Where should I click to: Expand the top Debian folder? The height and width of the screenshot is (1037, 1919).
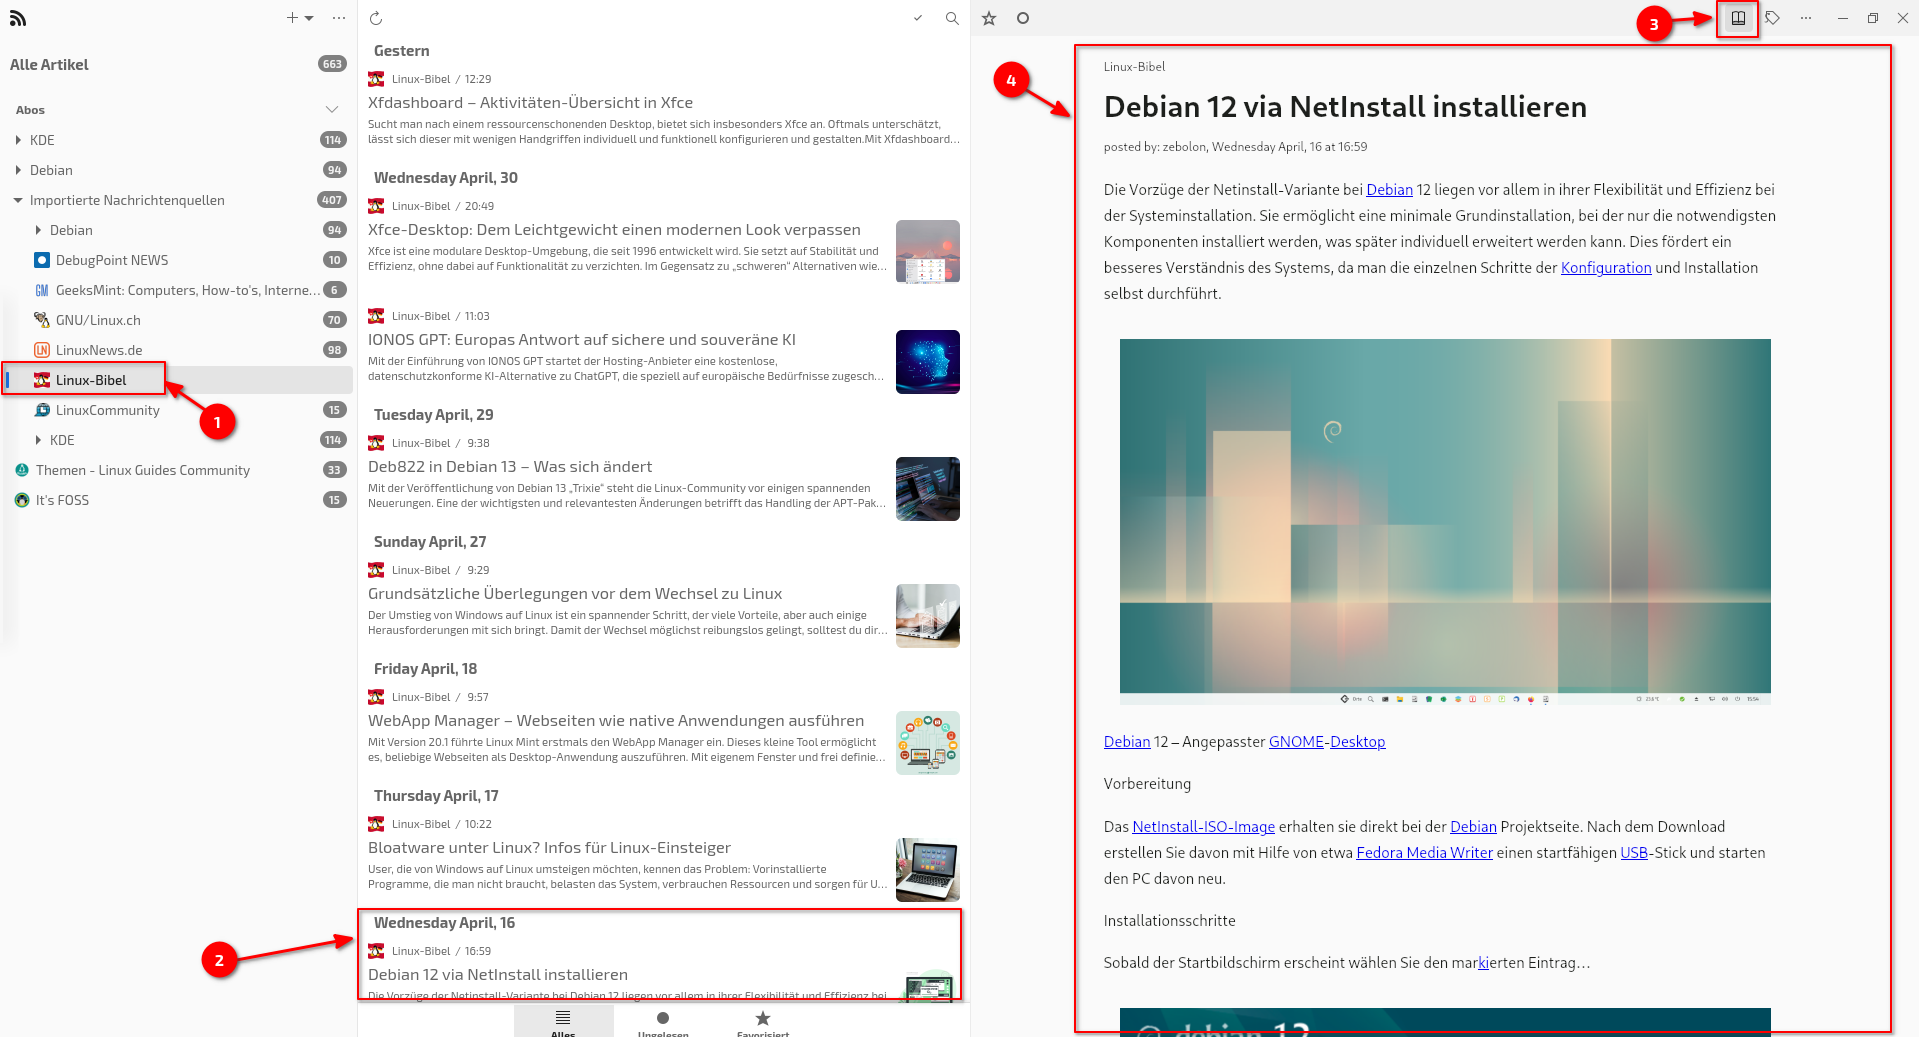coord(18,170)
